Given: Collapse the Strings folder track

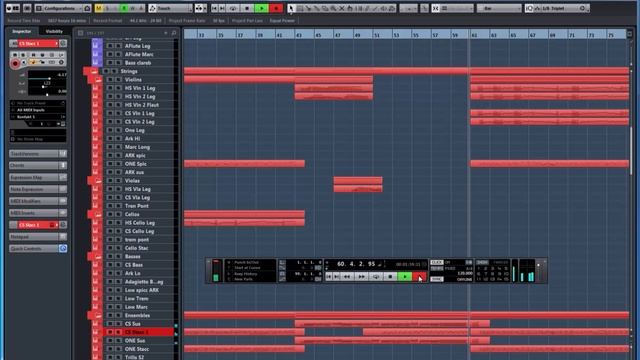Looking at the screenshot, I should 94,71.
